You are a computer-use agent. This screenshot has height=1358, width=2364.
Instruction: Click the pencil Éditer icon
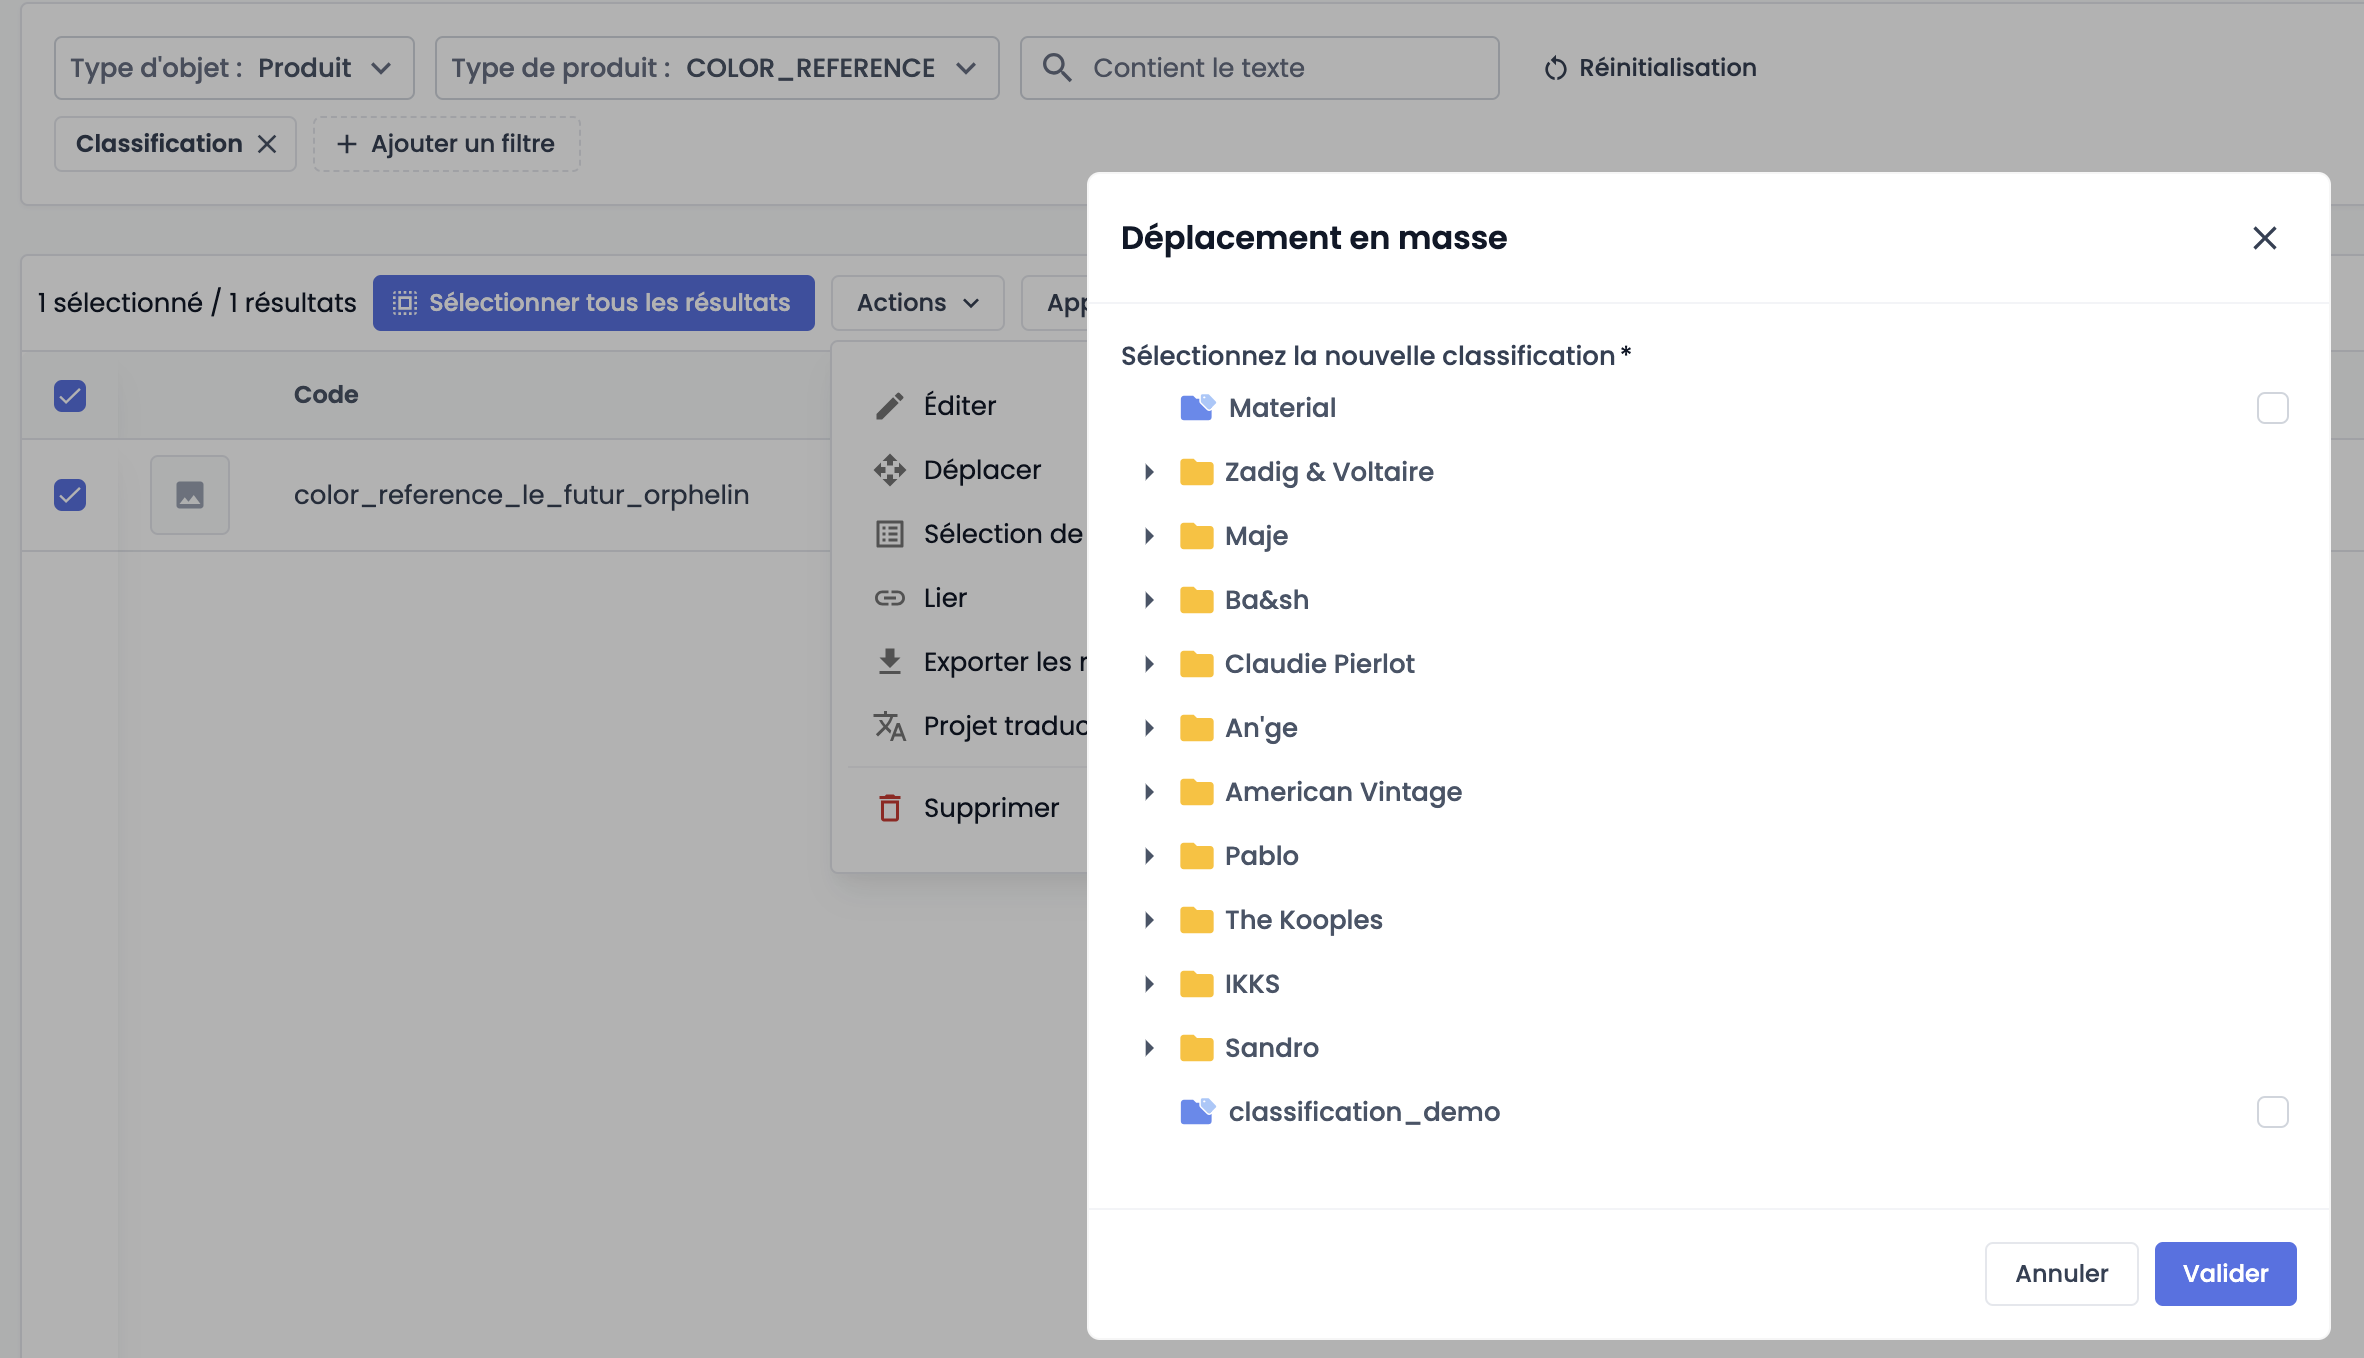889,406
